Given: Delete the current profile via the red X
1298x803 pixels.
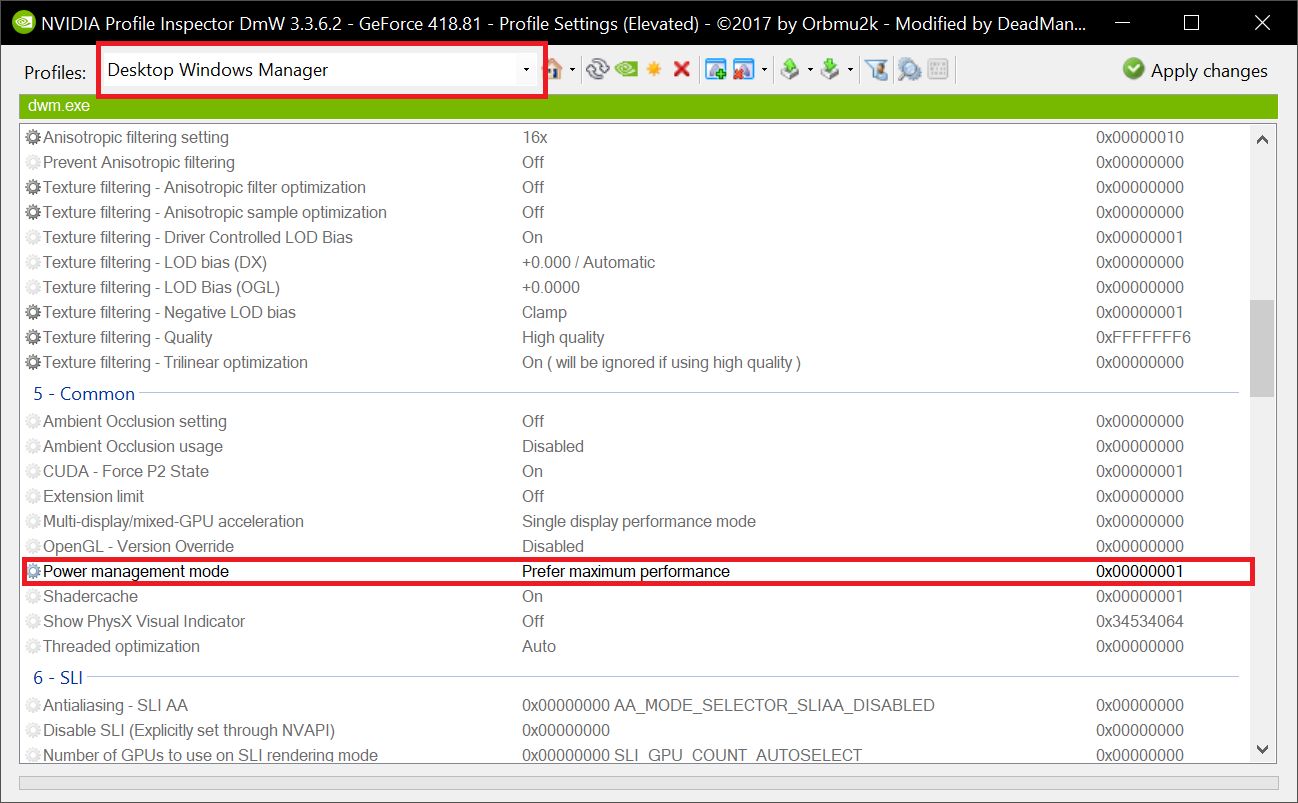Looking at the screenshot, I should point(681,69).
